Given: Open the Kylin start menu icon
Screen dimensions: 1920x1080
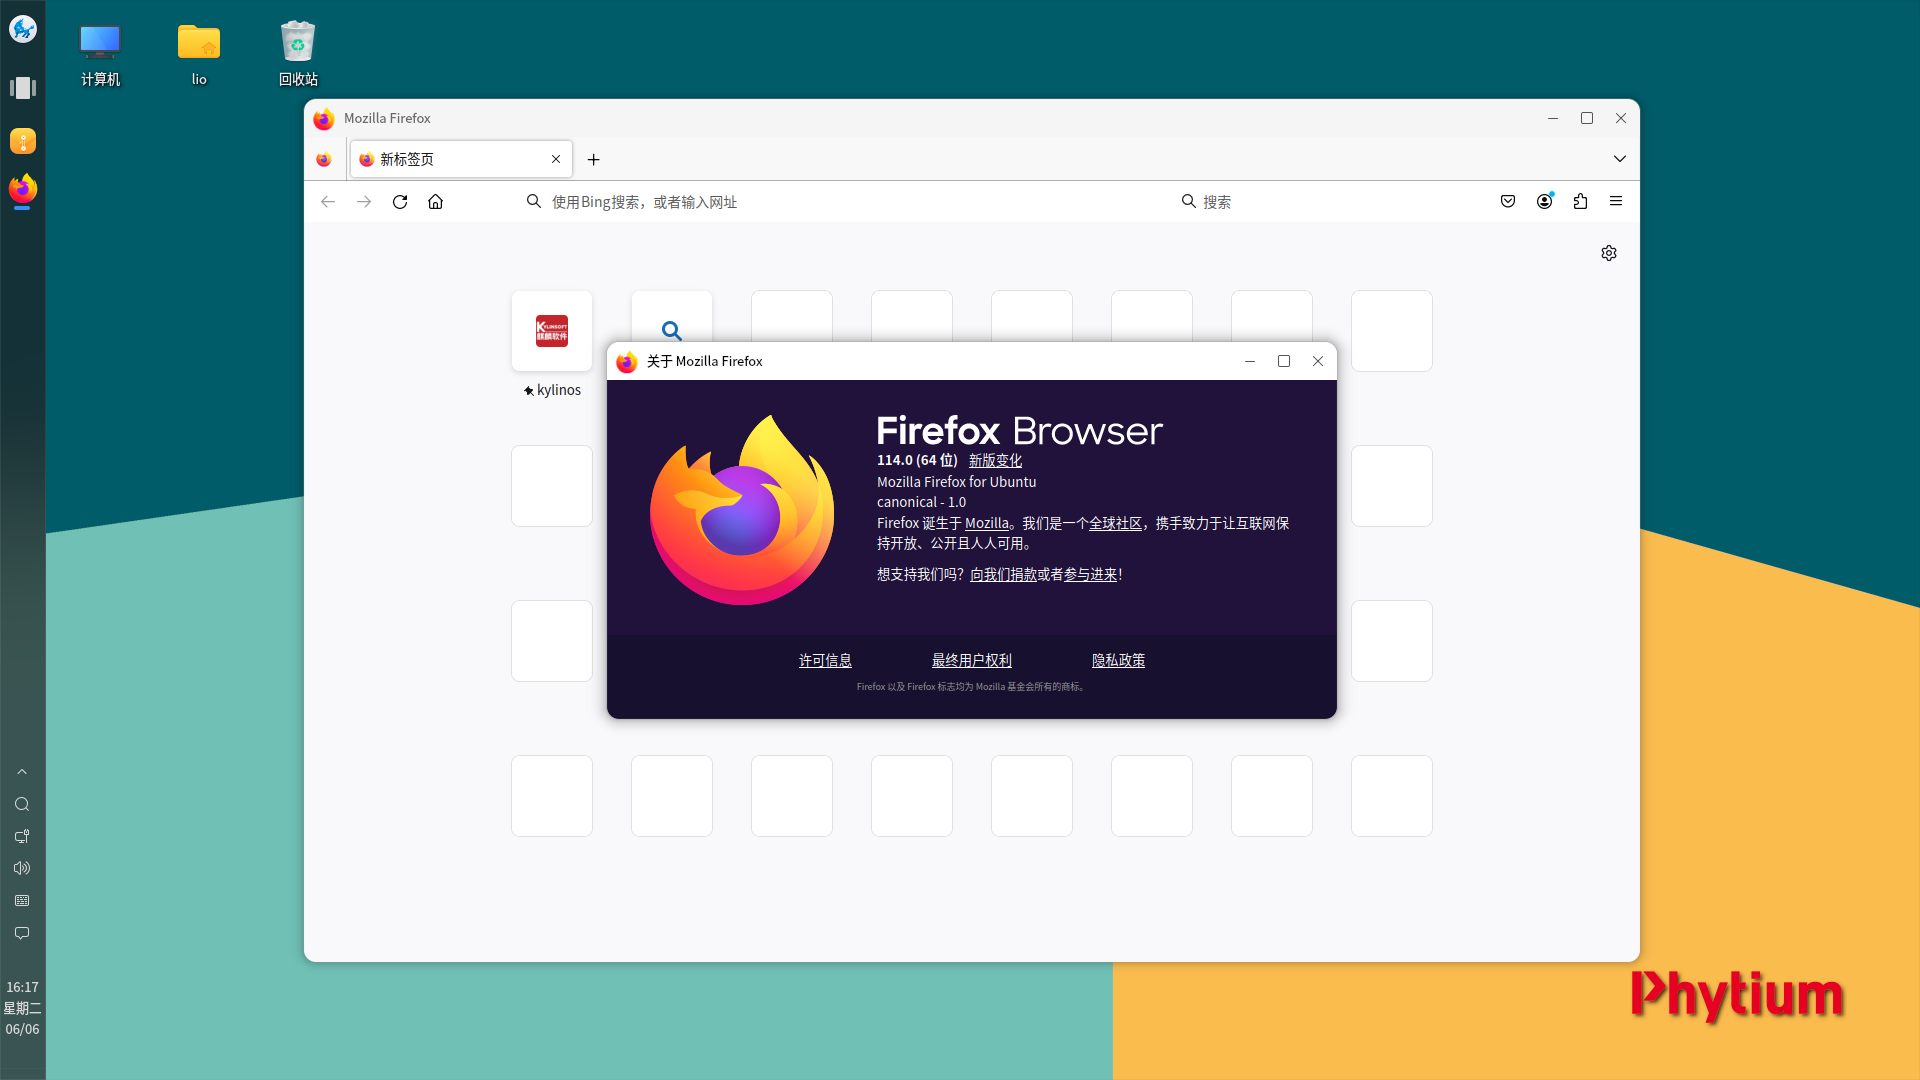Looking at the screenshot, I should click(x=23, y=29).
